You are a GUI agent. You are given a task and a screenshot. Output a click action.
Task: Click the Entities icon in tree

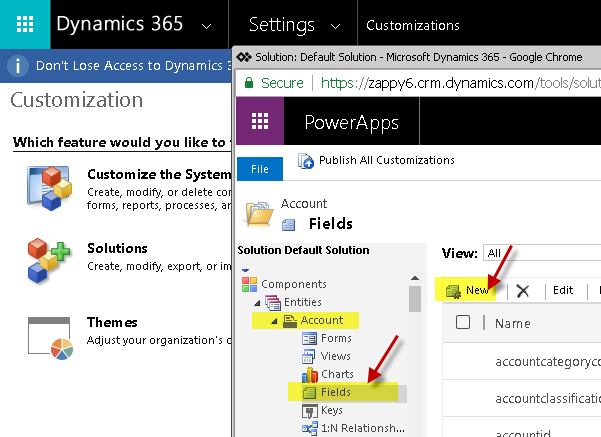point(273,302)
